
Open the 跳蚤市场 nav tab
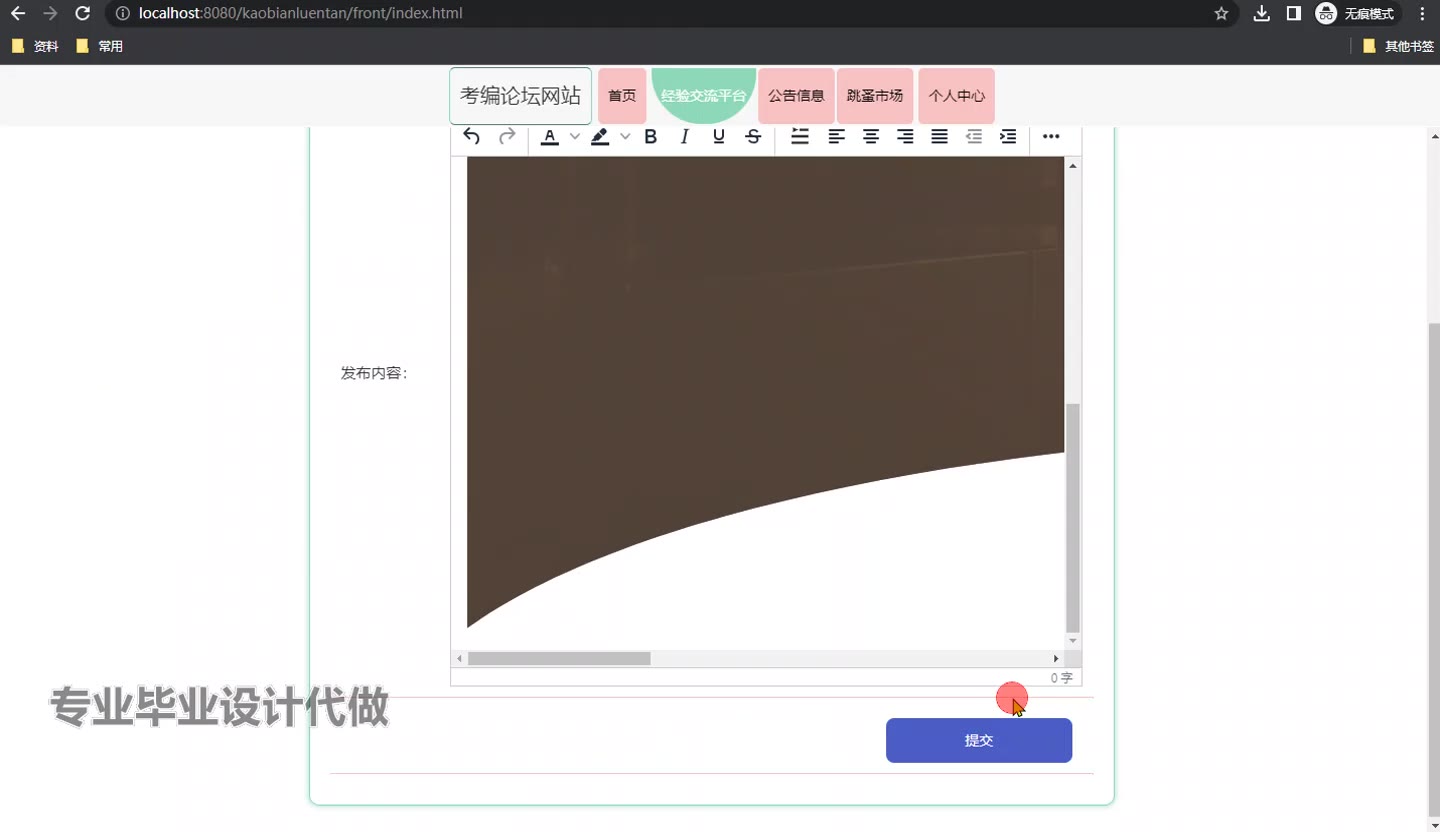pos(875,96)
